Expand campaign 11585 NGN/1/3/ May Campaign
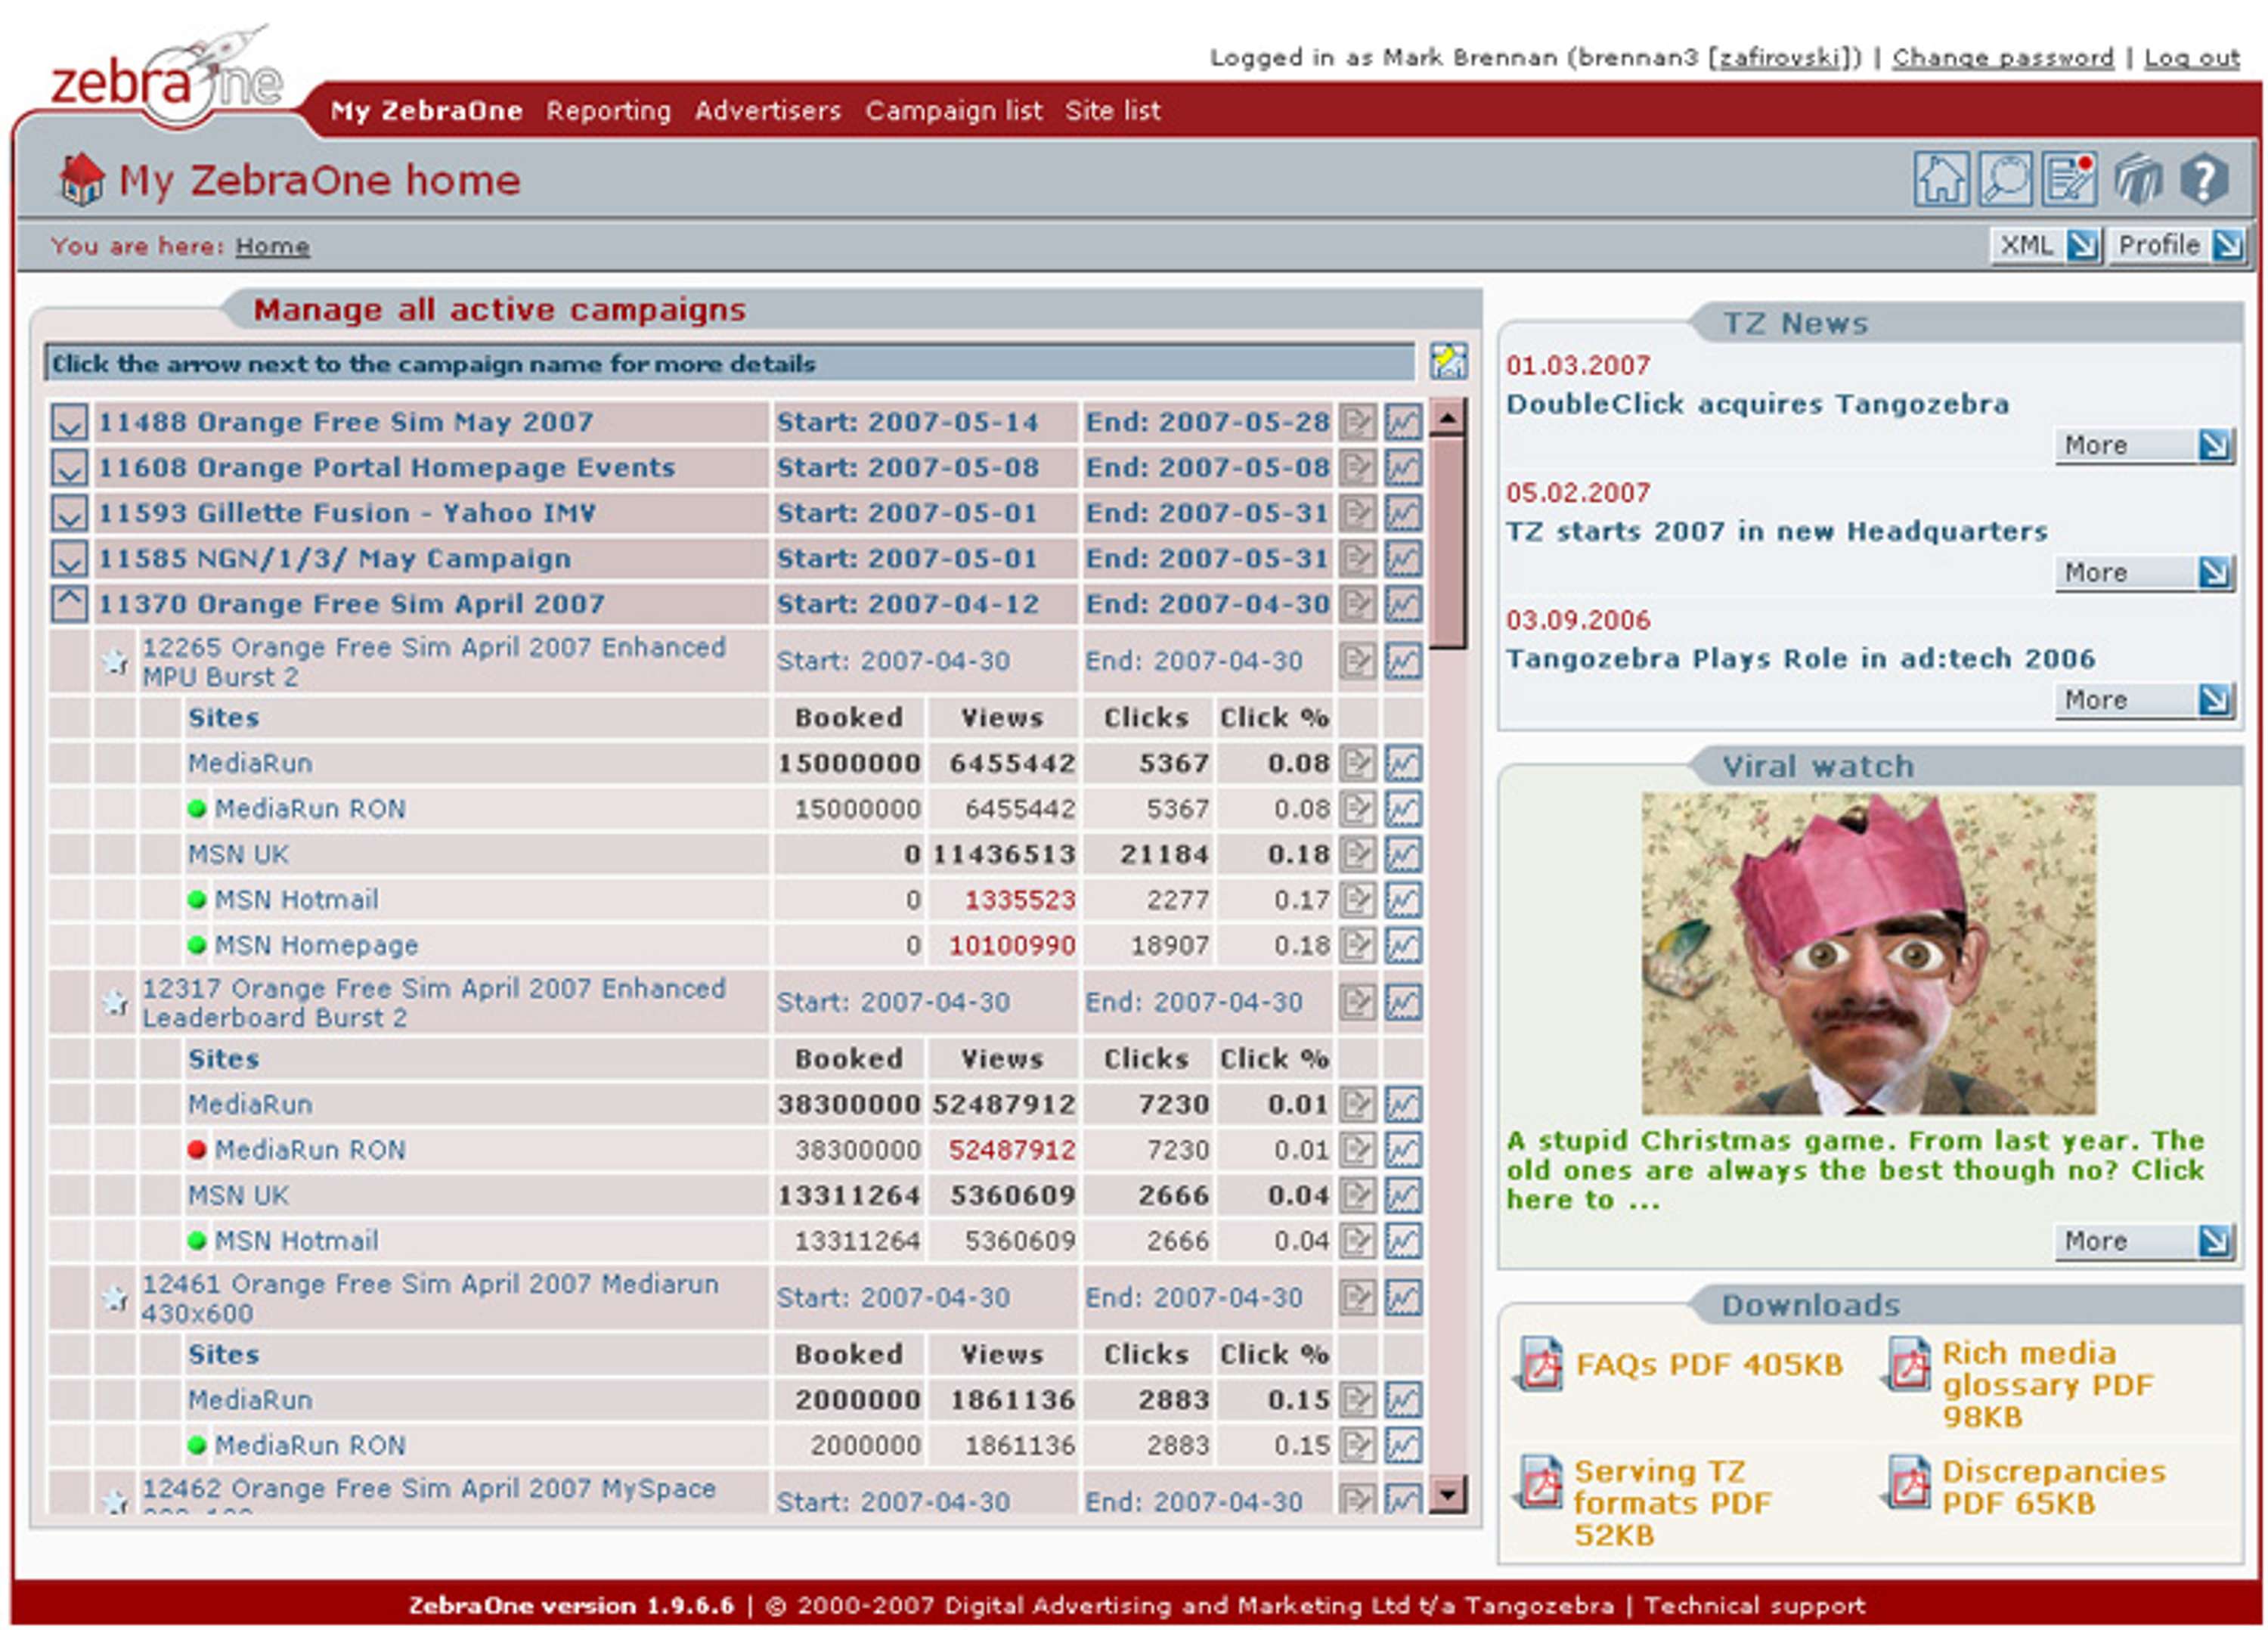Screen dimensions: 2268x1630 [69, 558]
